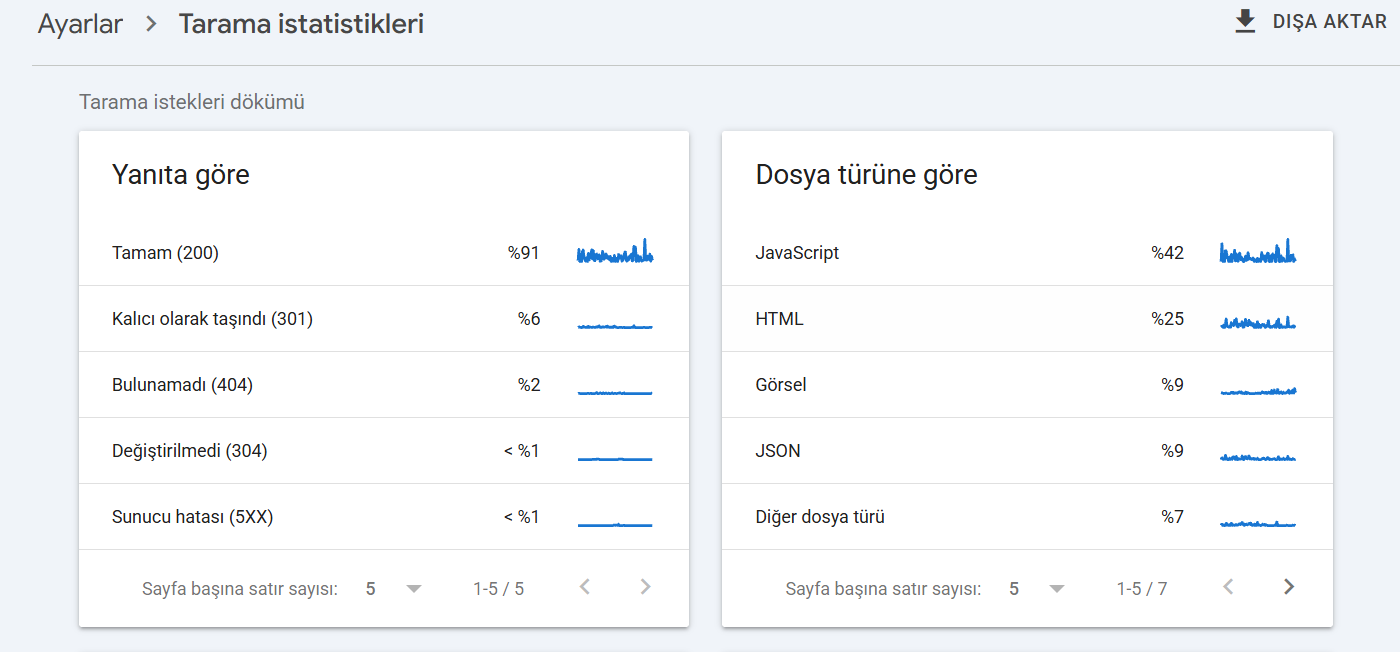Open the Diğer dosya türü row
Viewport: 1400px width, 652px height.
[x=1027, y=517]
